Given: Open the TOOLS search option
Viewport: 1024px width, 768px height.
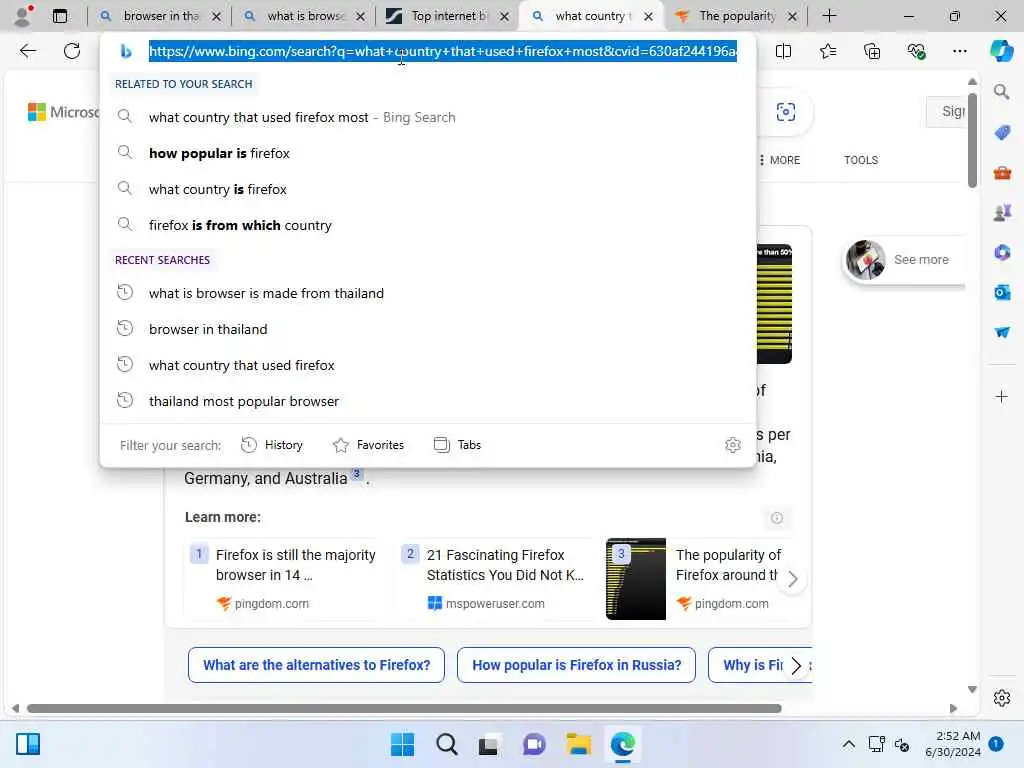Looking at the screenshot, I should click(861, 160).
